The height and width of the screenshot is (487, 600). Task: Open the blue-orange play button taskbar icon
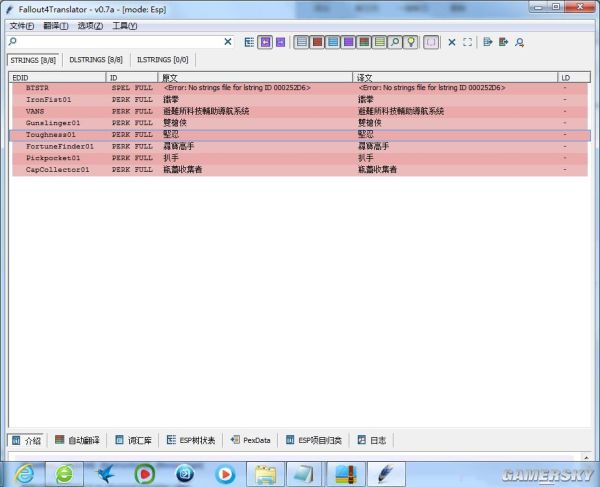(225, 474)
